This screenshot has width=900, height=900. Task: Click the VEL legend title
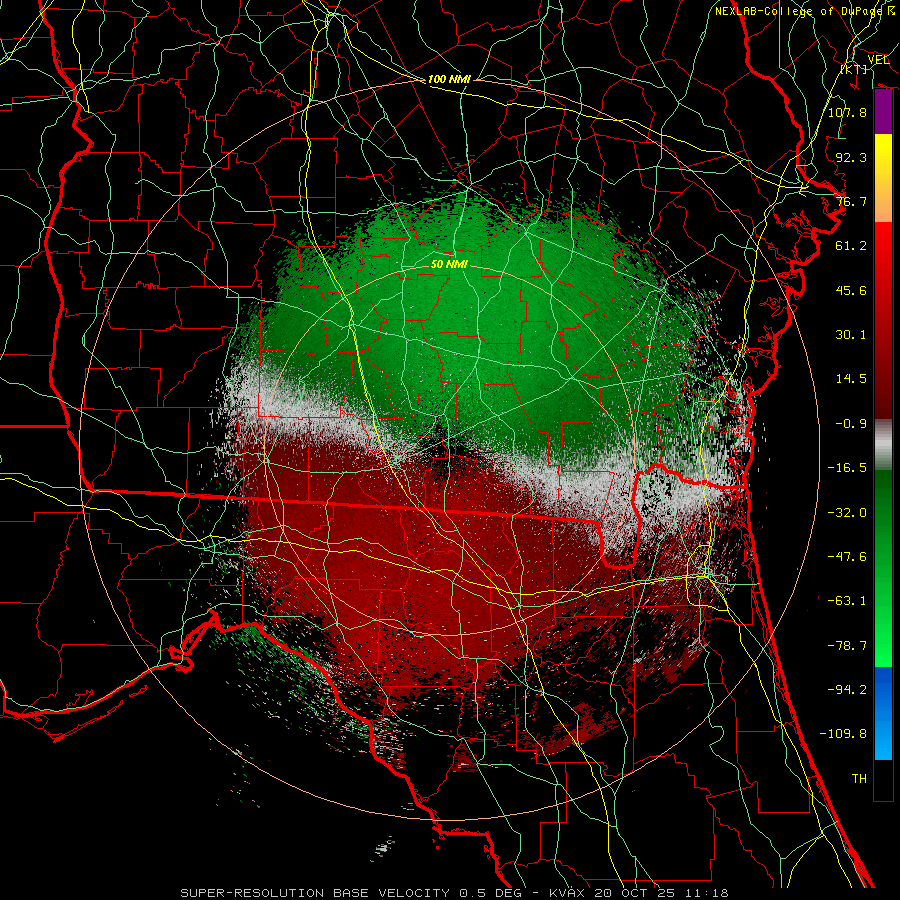click(878, 60)
